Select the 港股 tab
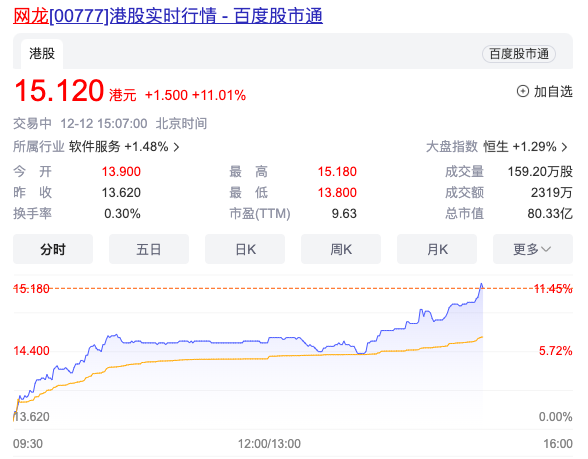This screenshot has height=459, width=588. pyautogui.click(x=42, y=54)
